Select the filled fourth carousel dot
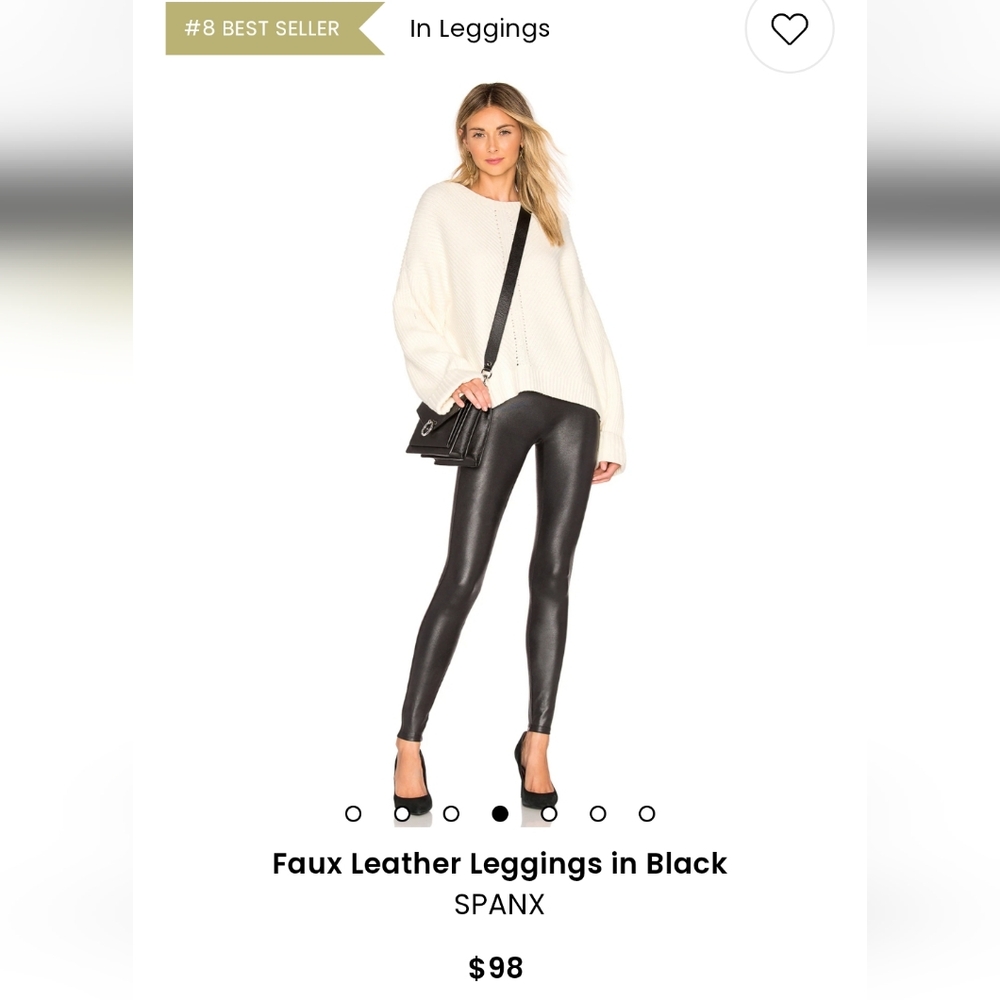1000x1000 pixels. pos(500,814)
